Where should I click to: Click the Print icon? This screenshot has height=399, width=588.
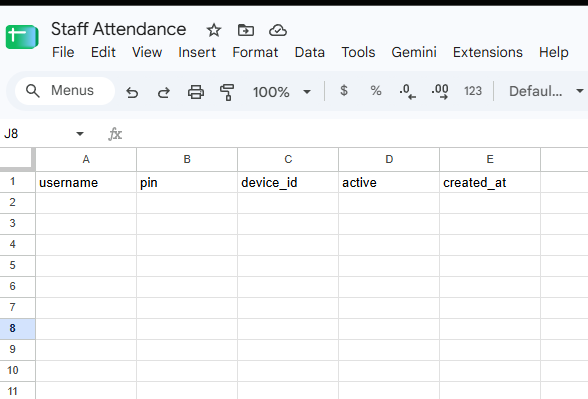196,92
